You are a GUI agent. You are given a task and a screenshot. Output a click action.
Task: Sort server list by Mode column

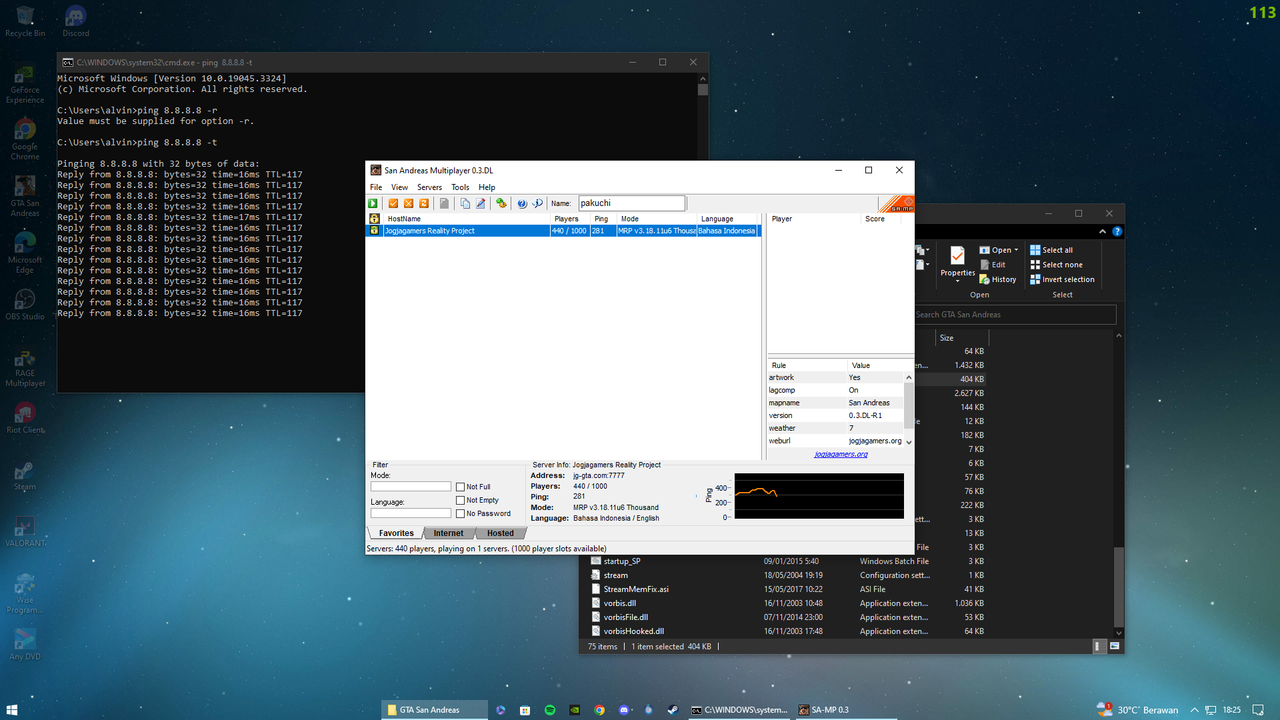[x=656, y=219]
